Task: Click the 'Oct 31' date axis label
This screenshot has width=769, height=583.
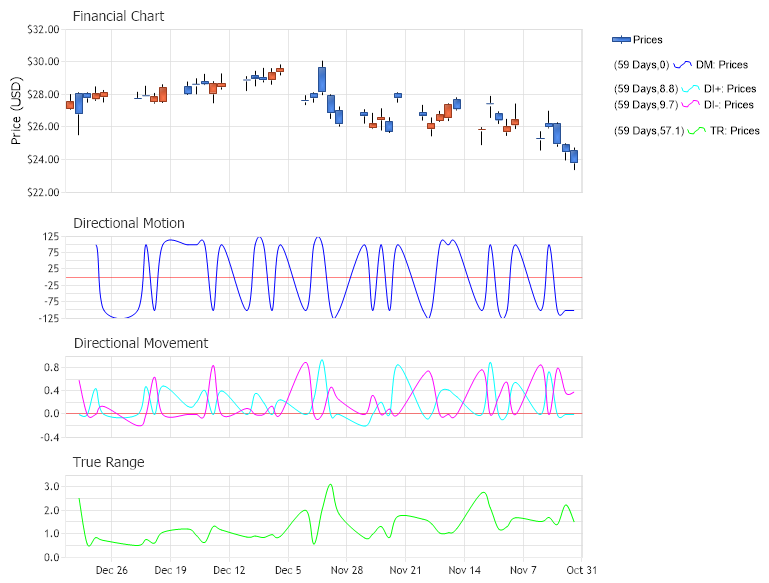Action: point(581,571)
